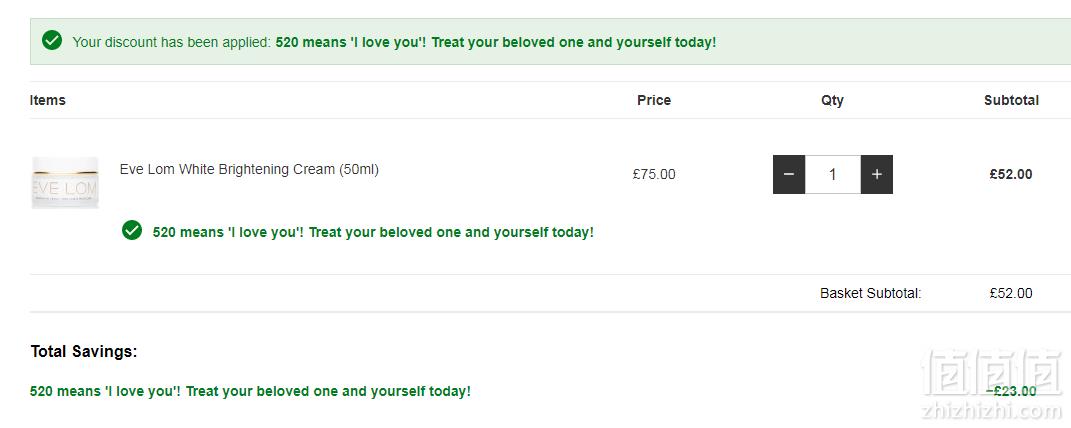Click the promotion text under Total Savings
1071x428 pixels.
(250, 392)
